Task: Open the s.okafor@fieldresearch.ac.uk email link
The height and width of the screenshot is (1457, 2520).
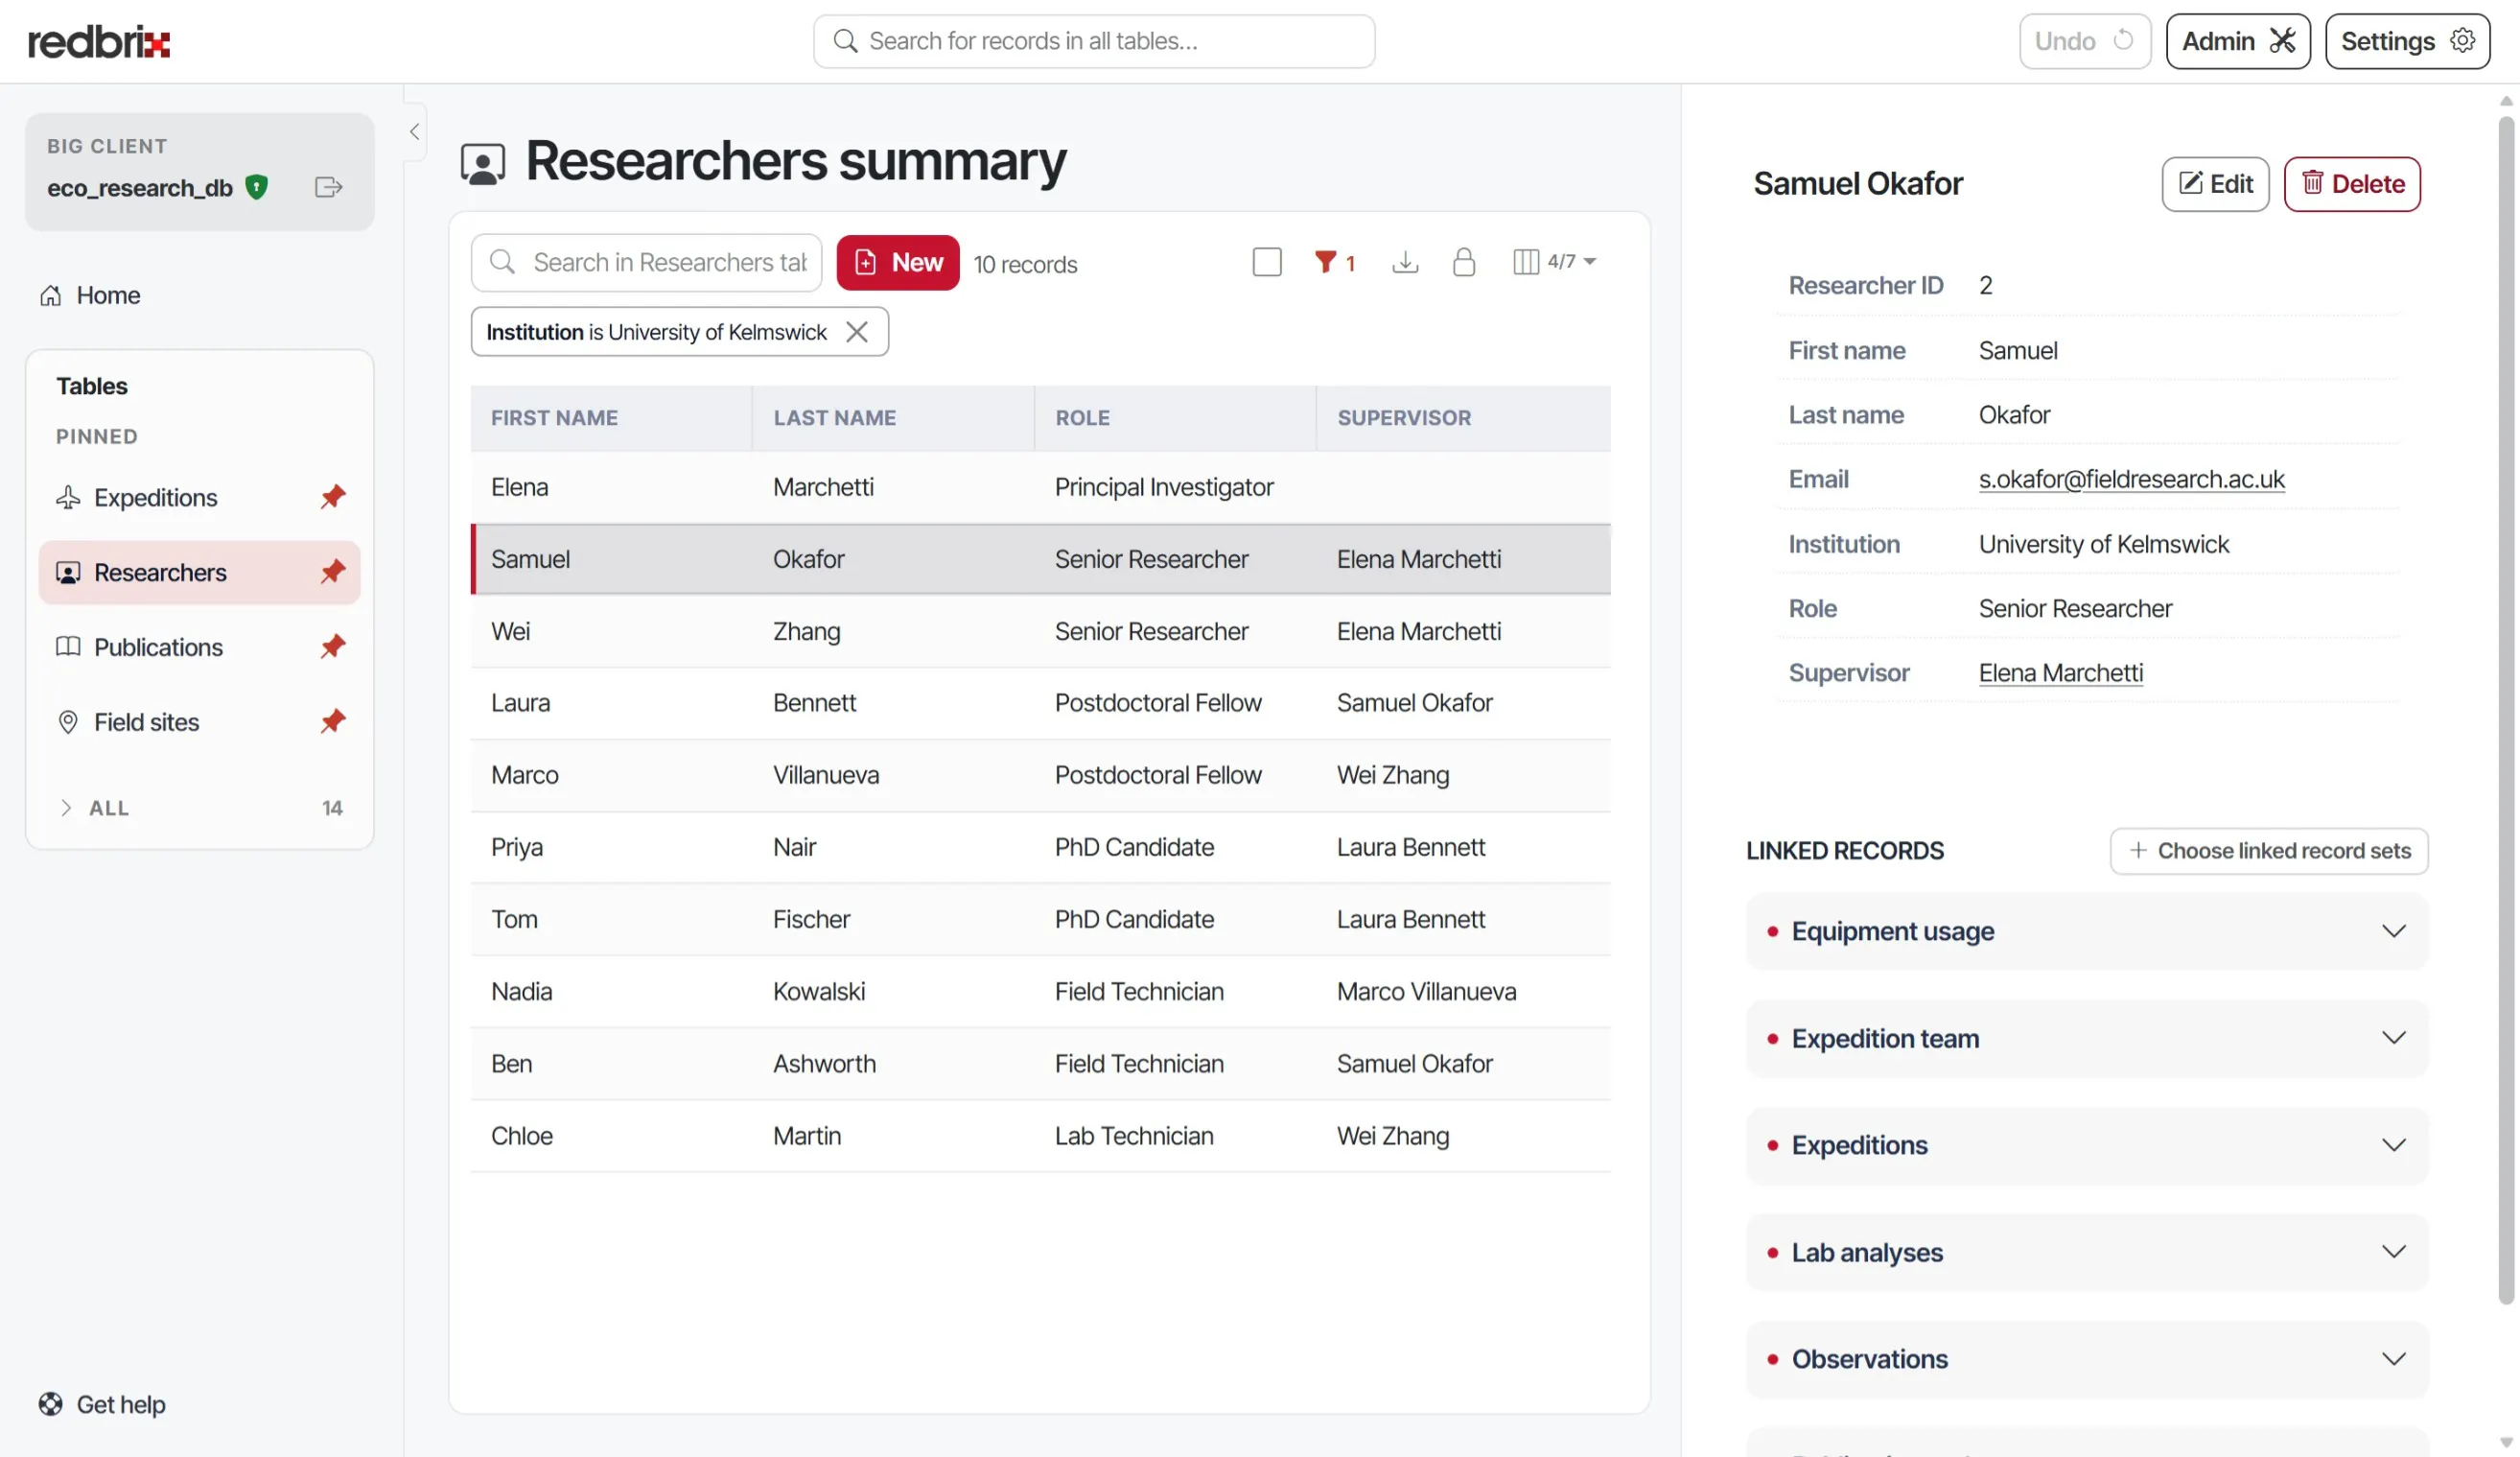Action: [x=2131, y=479]
